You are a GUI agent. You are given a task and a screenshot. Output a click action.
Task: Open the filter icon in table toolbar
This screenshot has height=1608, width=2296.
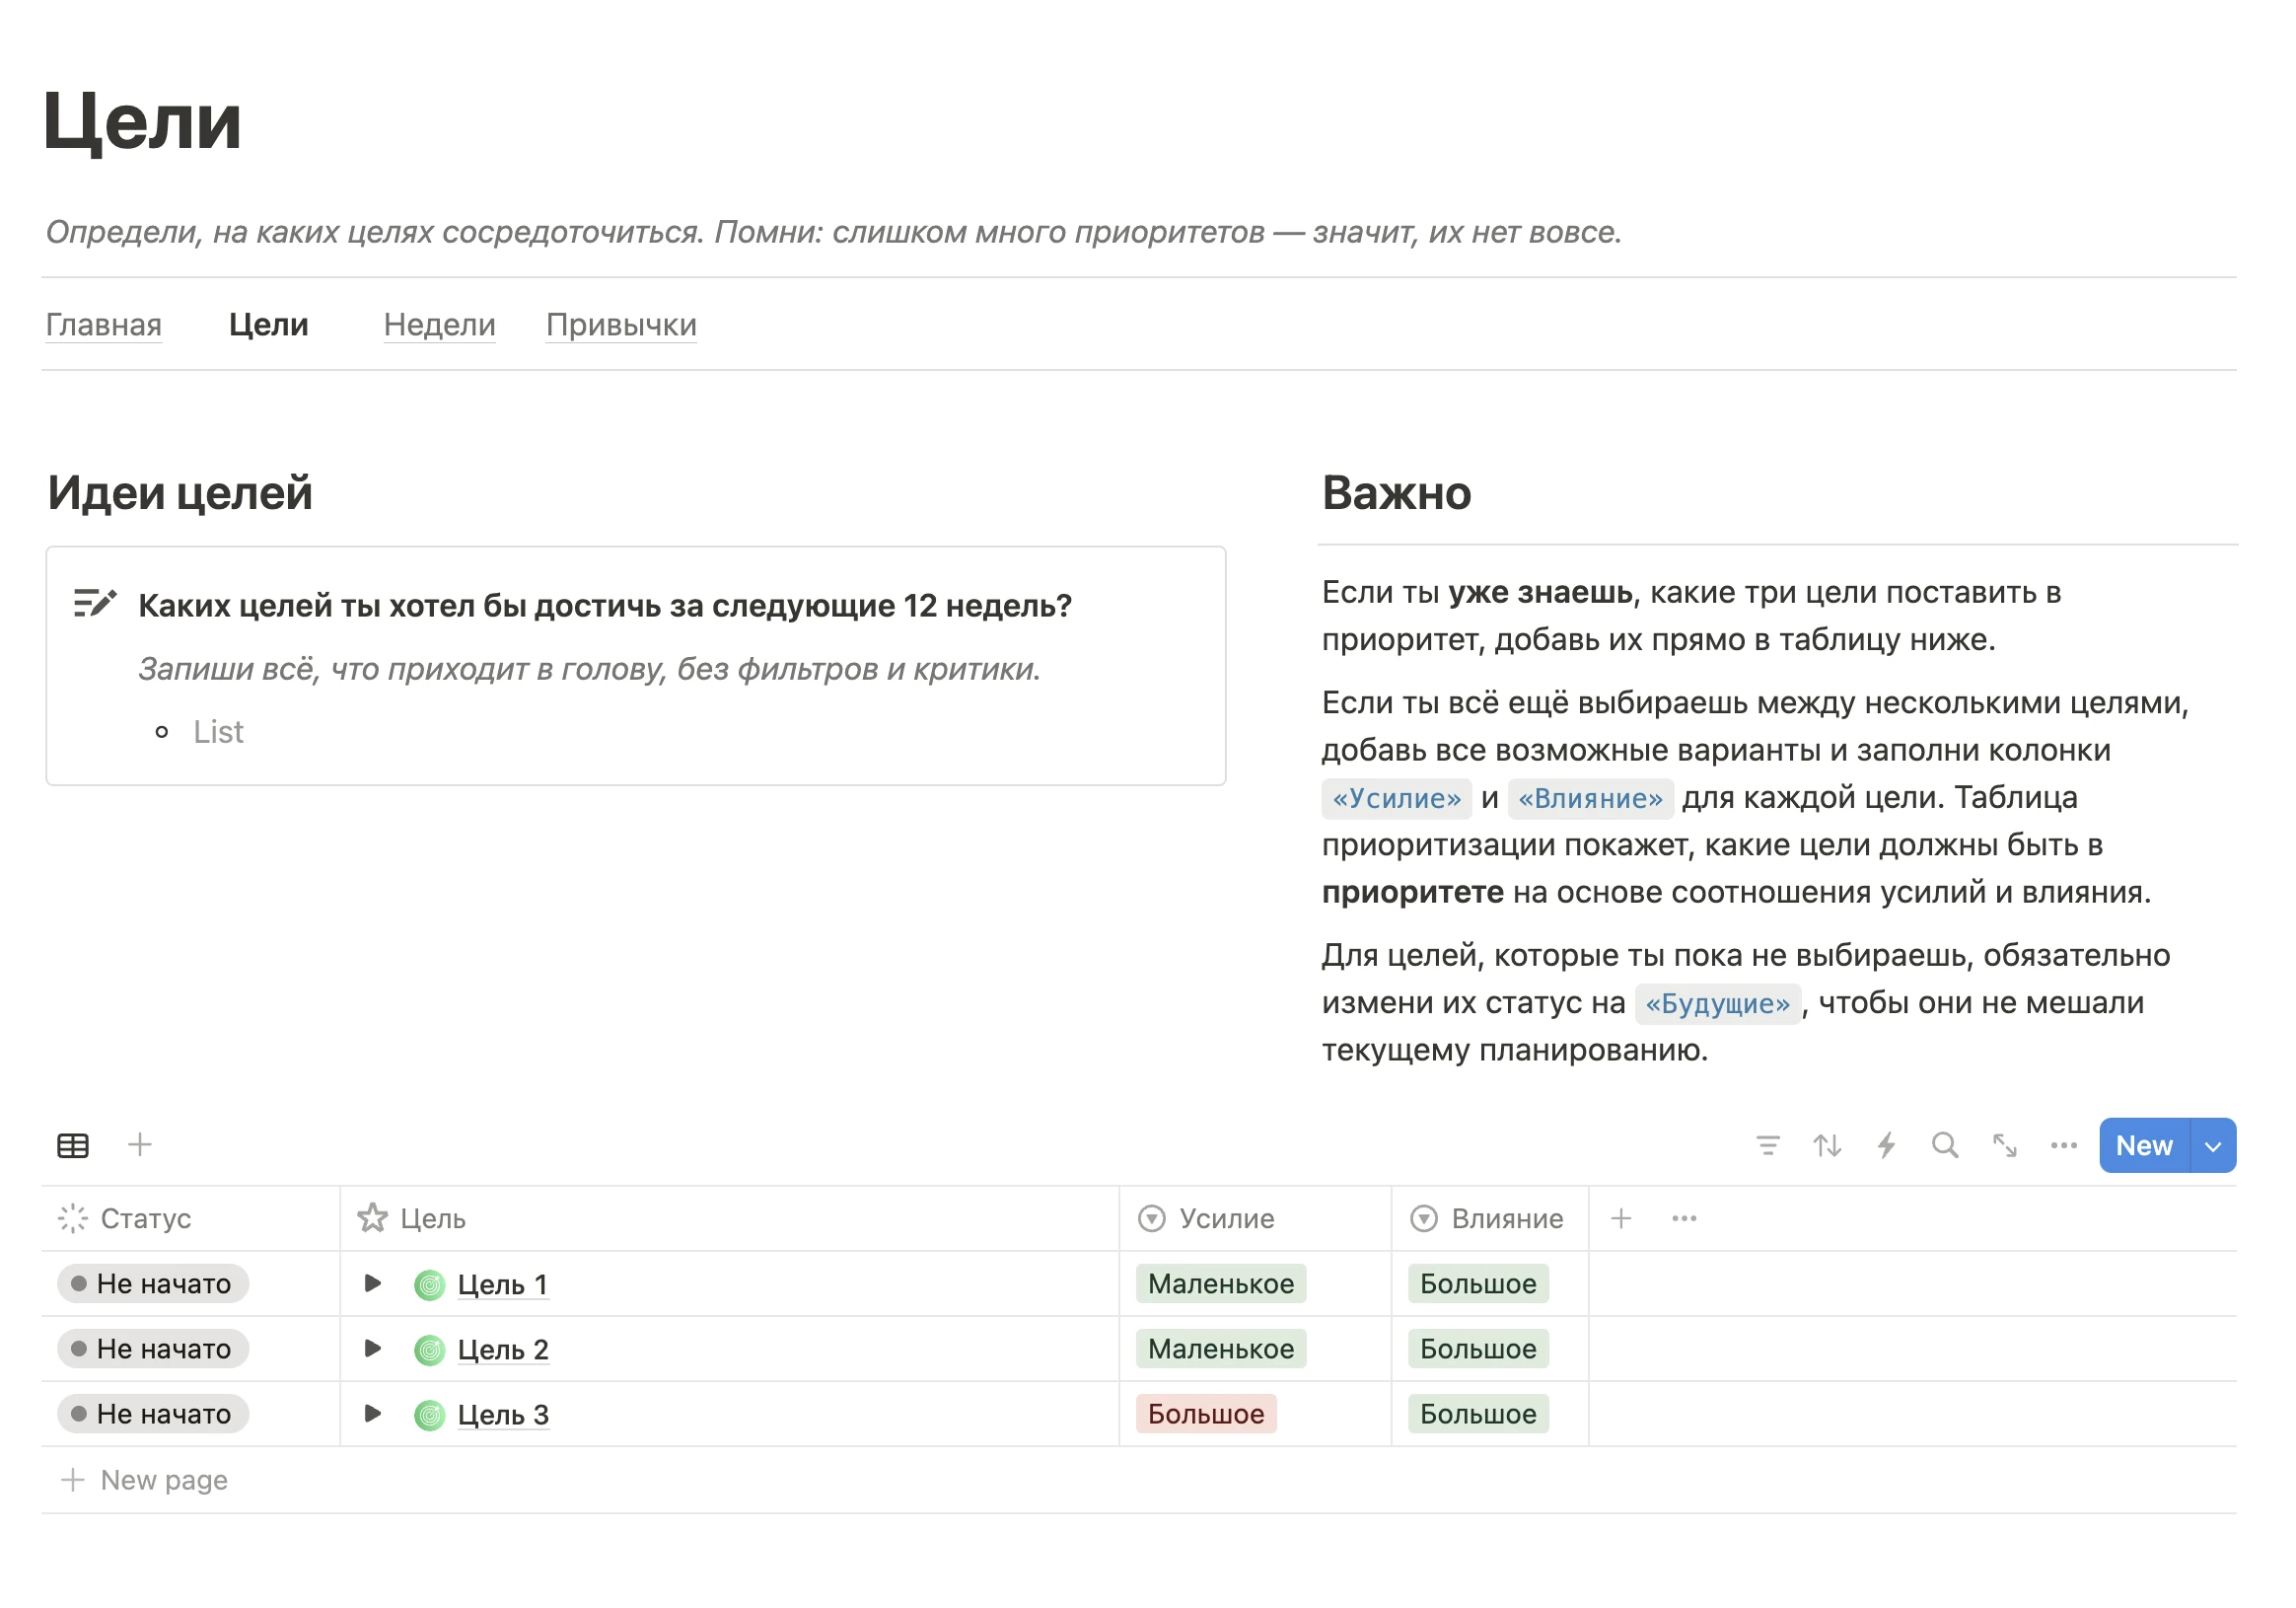[x=1767, y=1145]
